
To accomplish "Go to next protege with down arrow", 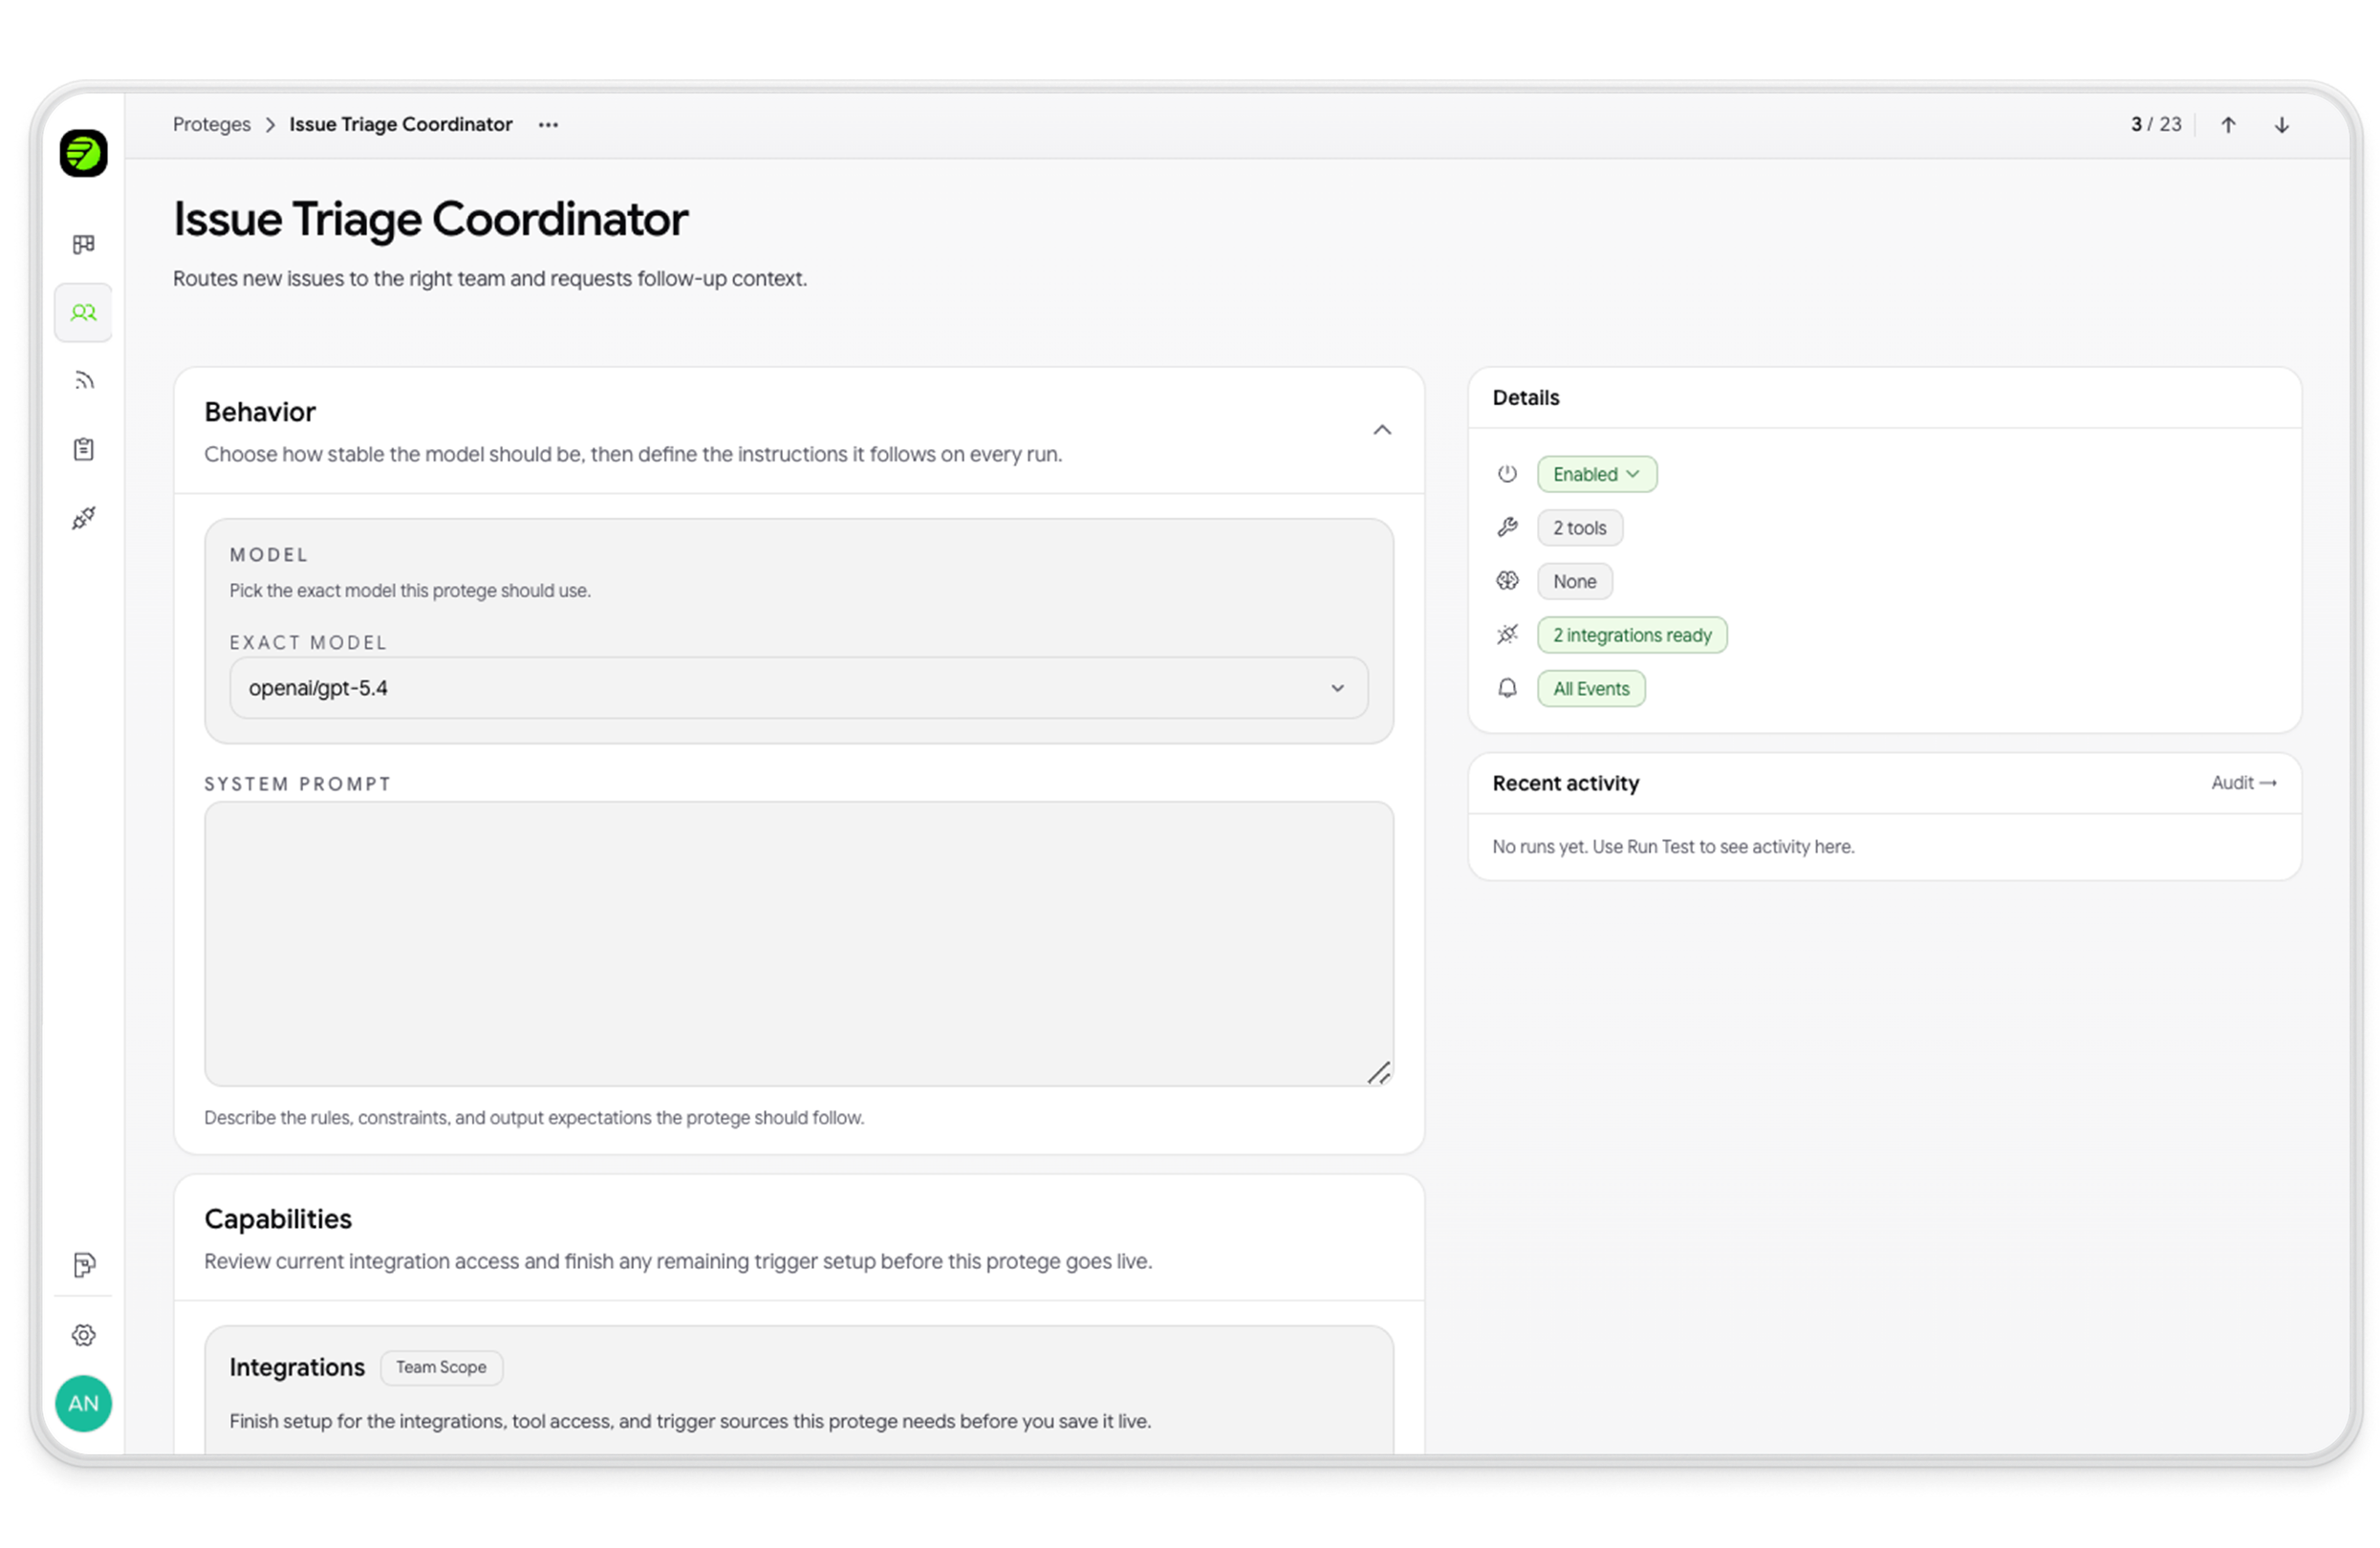I will click(2282, 125).
